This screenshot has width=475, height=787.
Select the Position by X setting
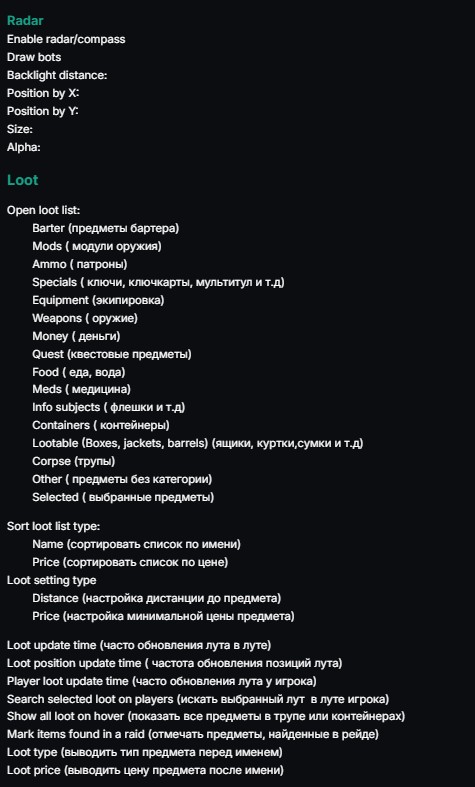43,93
